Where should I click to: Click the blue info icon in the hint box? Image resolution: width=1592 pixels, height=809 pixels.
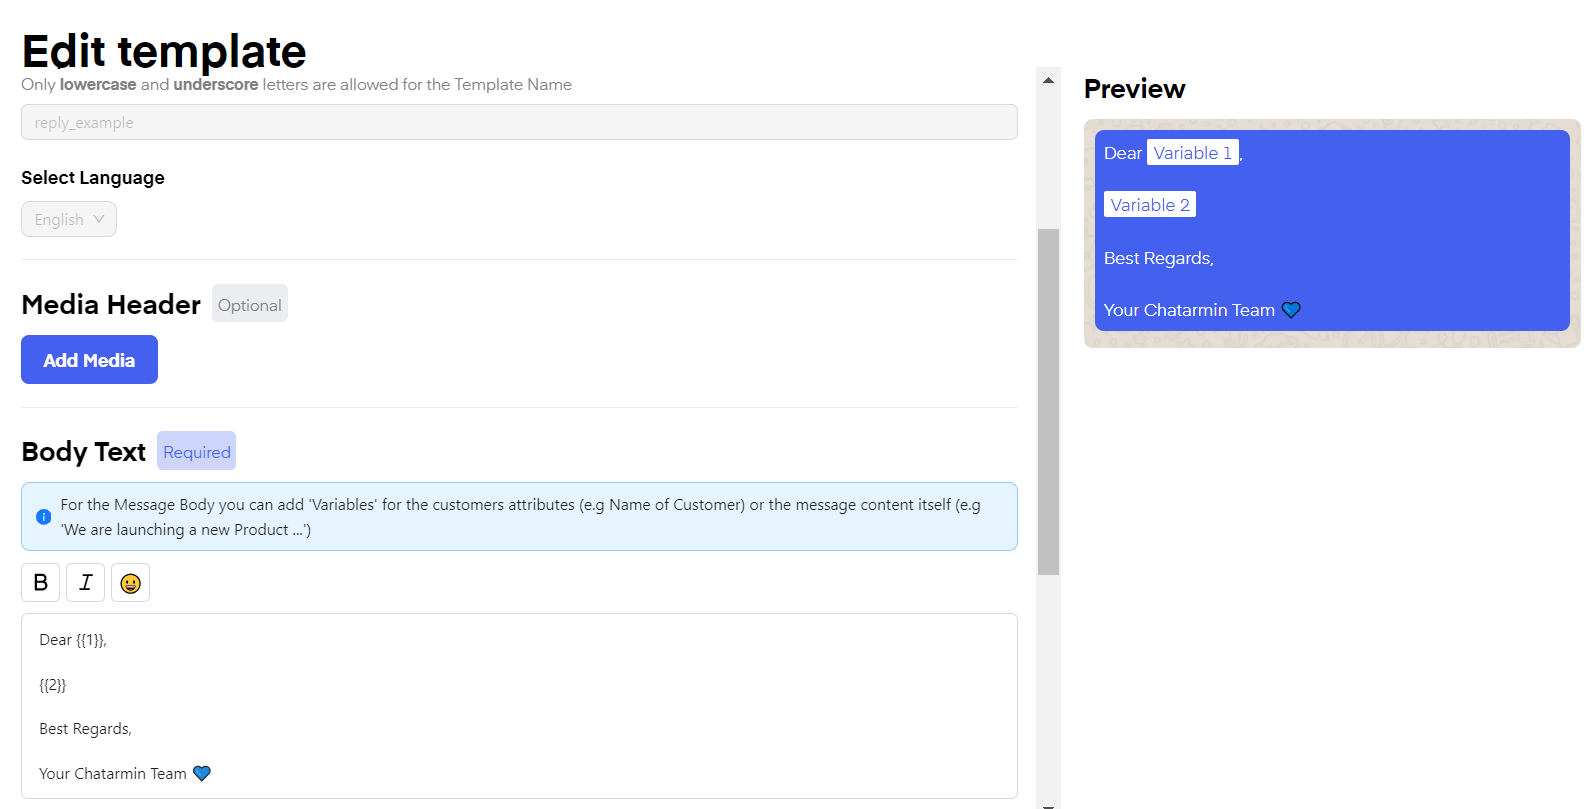43,517
